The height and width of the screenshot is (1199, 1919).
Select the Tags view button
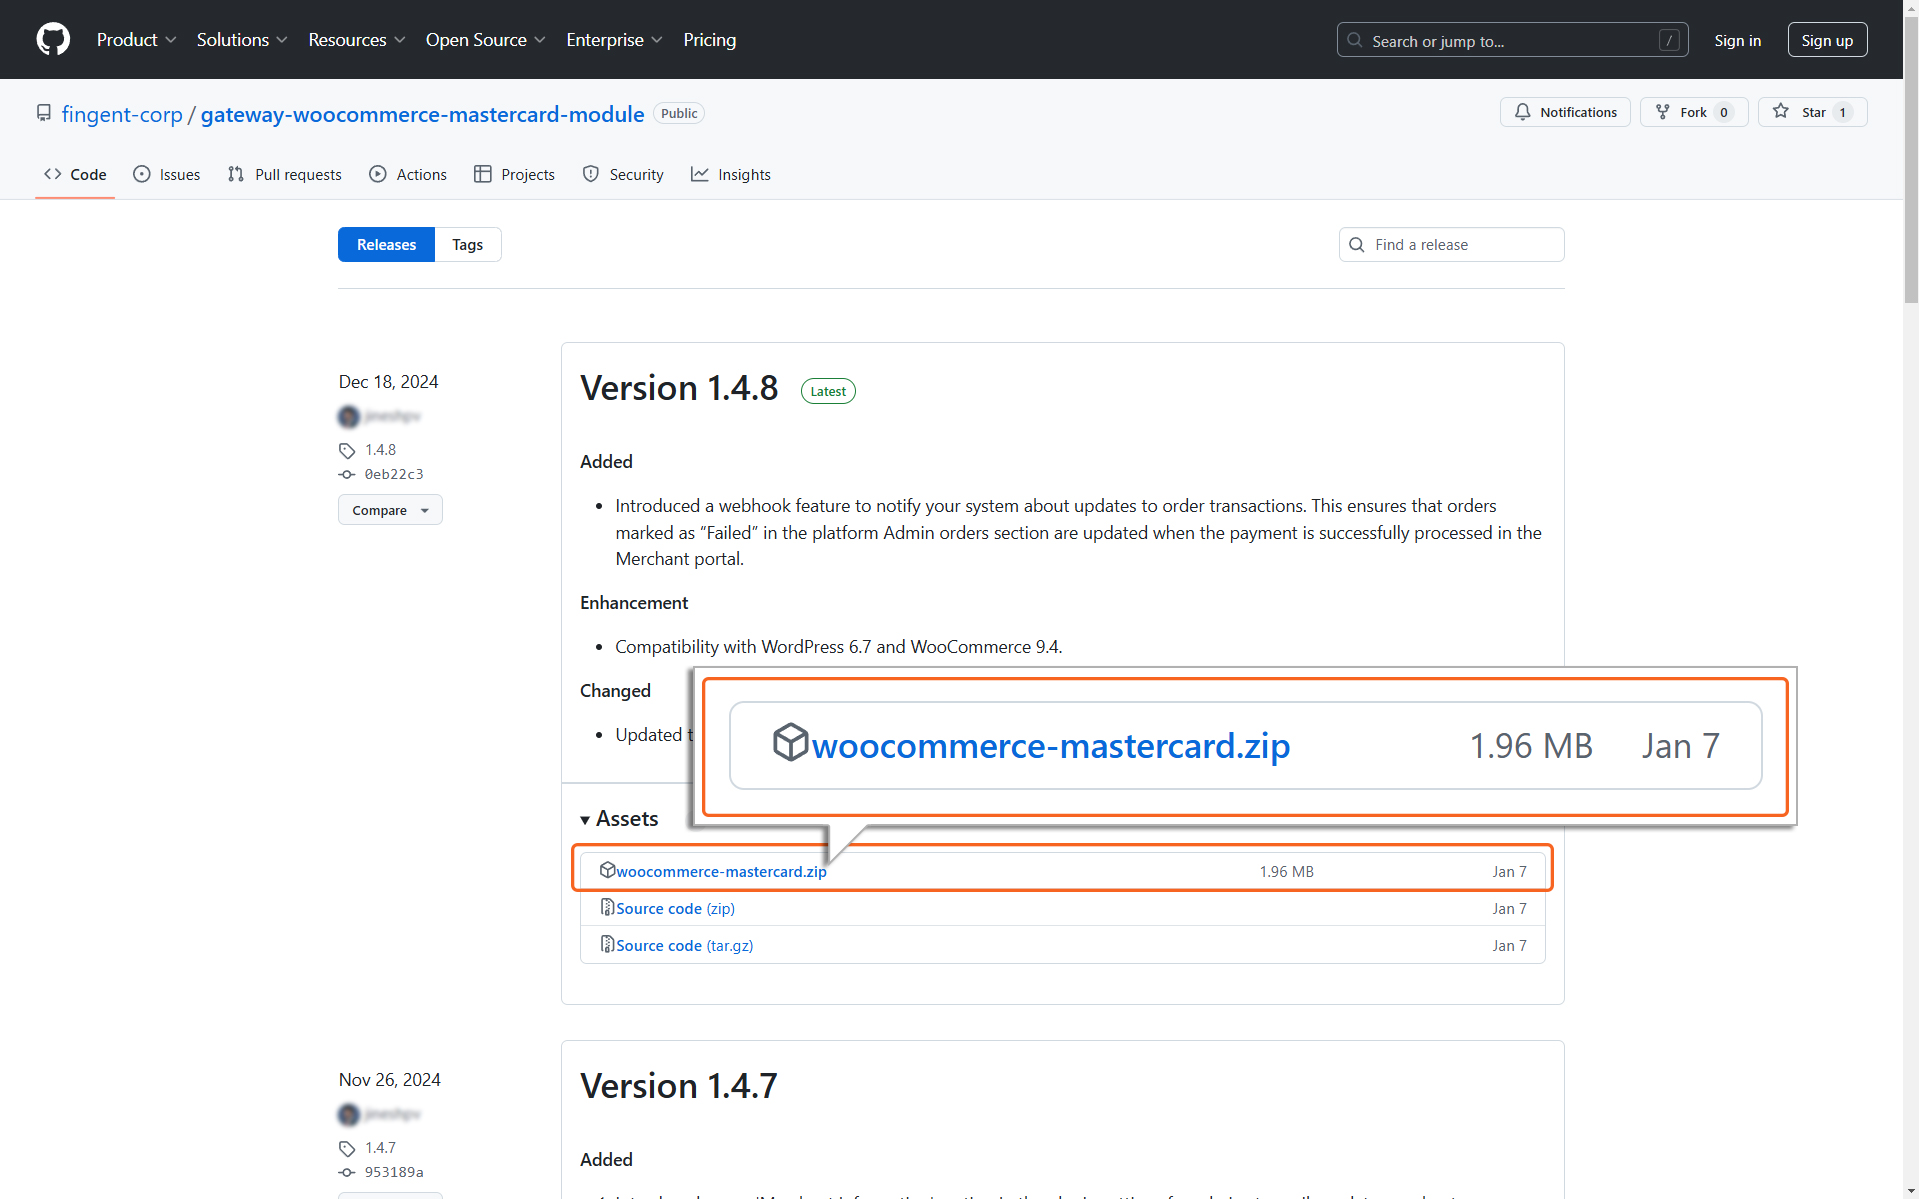point(467,245)
